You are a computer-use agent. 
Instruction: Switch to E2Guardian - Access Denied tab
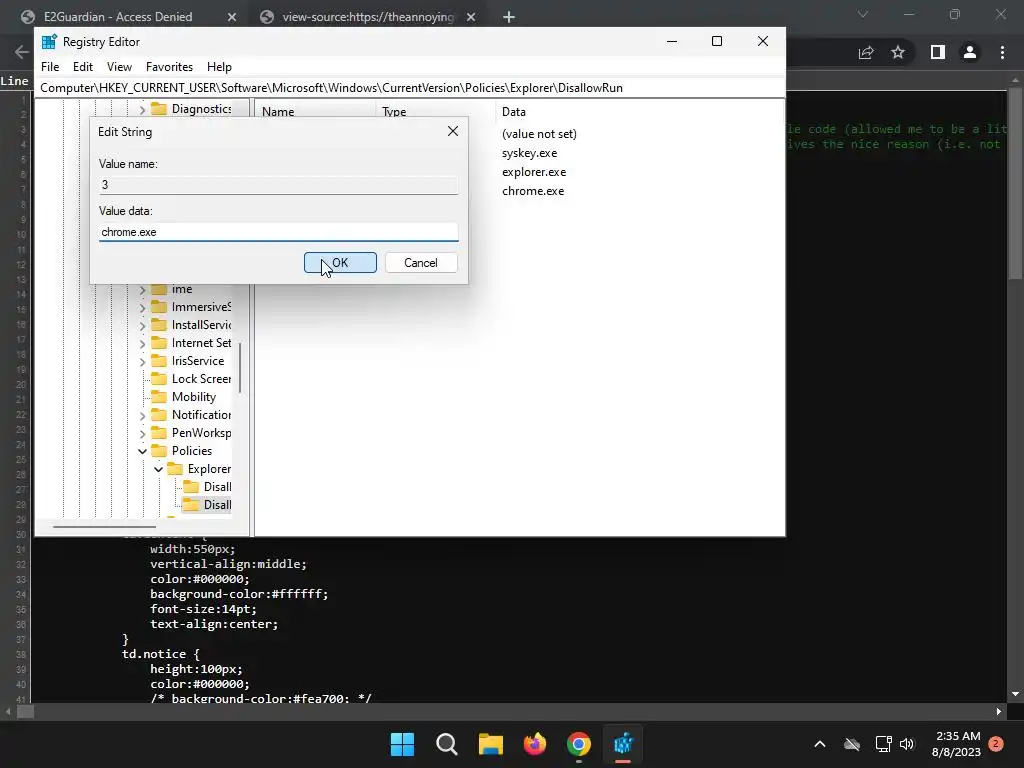[x=118, y=17]
